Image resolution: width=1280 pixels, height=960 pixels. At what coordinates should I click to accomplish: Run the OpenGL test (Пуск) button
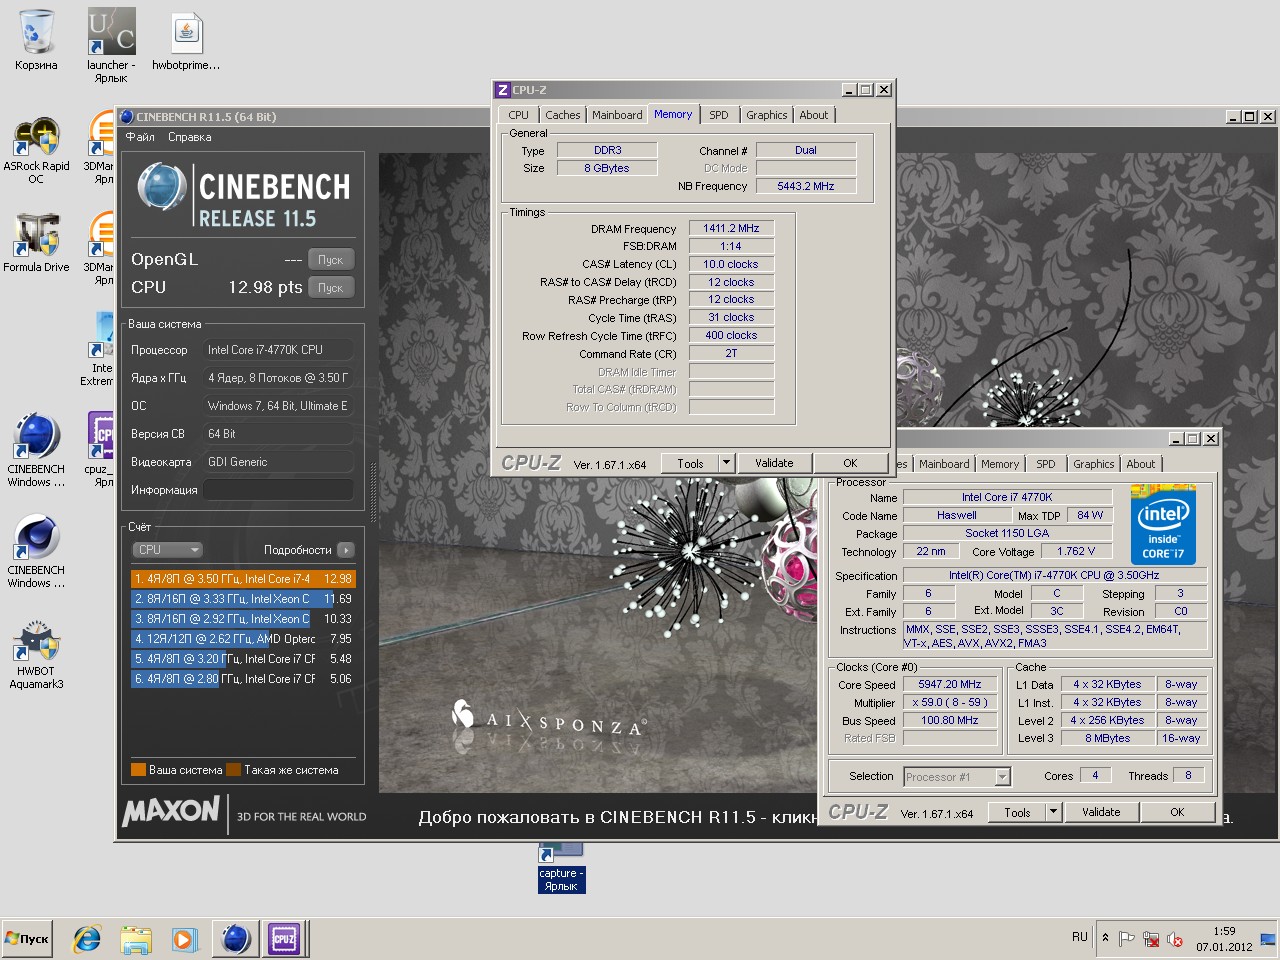(x=331, y=260)
